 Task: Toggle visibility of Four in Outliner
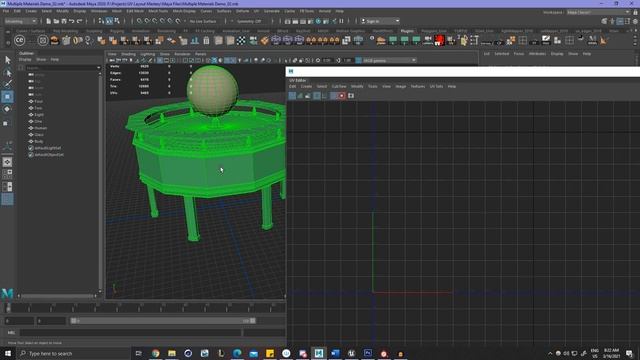click(31, 101)
